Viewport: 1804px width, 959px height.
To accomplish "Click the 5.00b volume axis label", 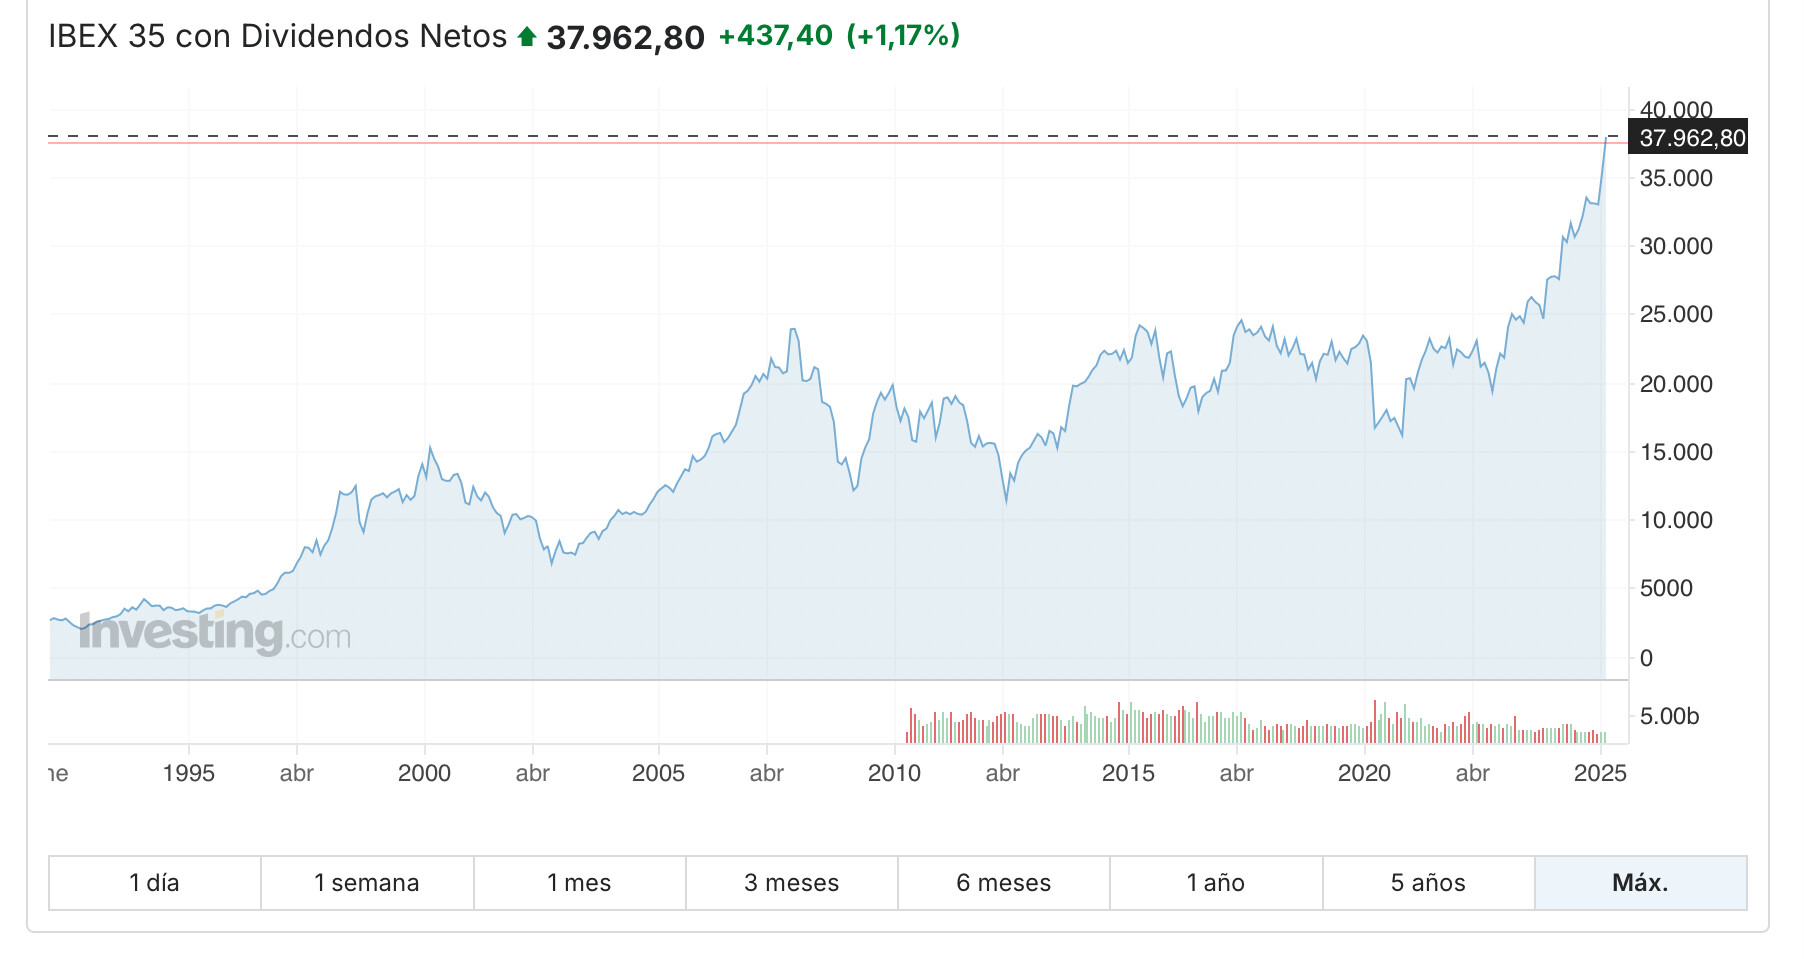I will coord(1669,716).
